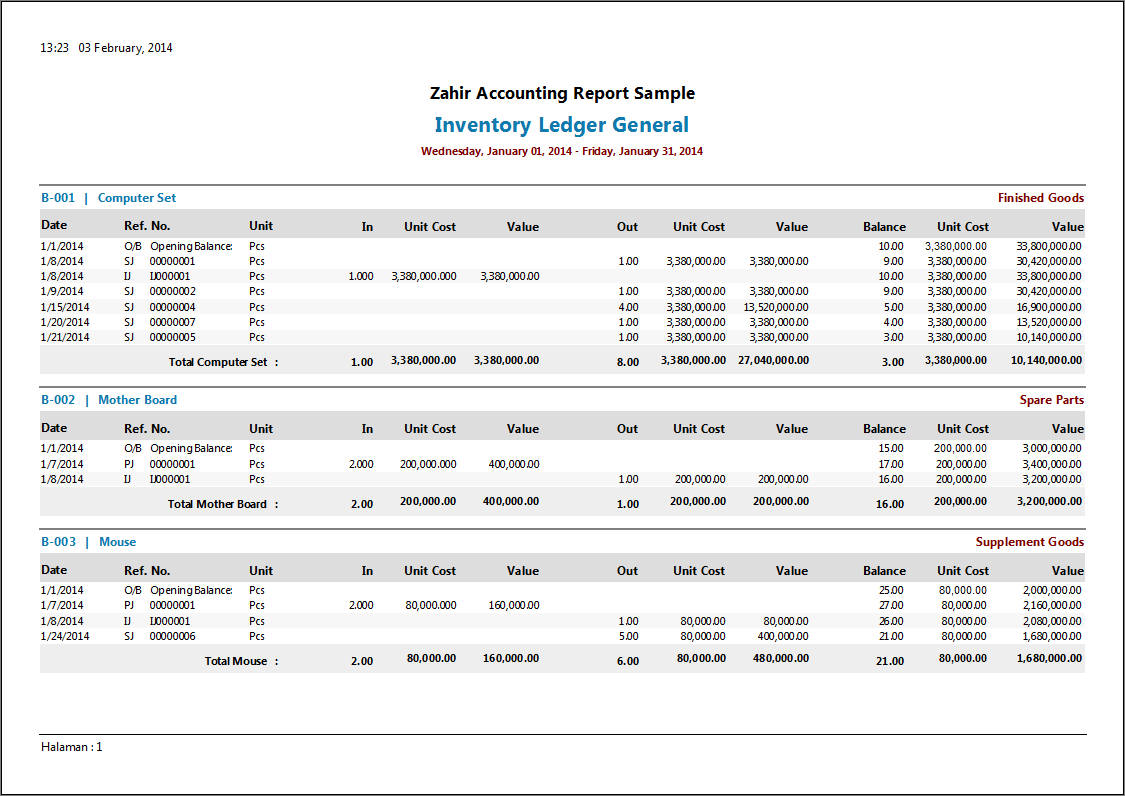Click the Opening Balance entry in the Mouse section
The width and height of the screenshot is (1125, 796).
[x=191, y=590]
